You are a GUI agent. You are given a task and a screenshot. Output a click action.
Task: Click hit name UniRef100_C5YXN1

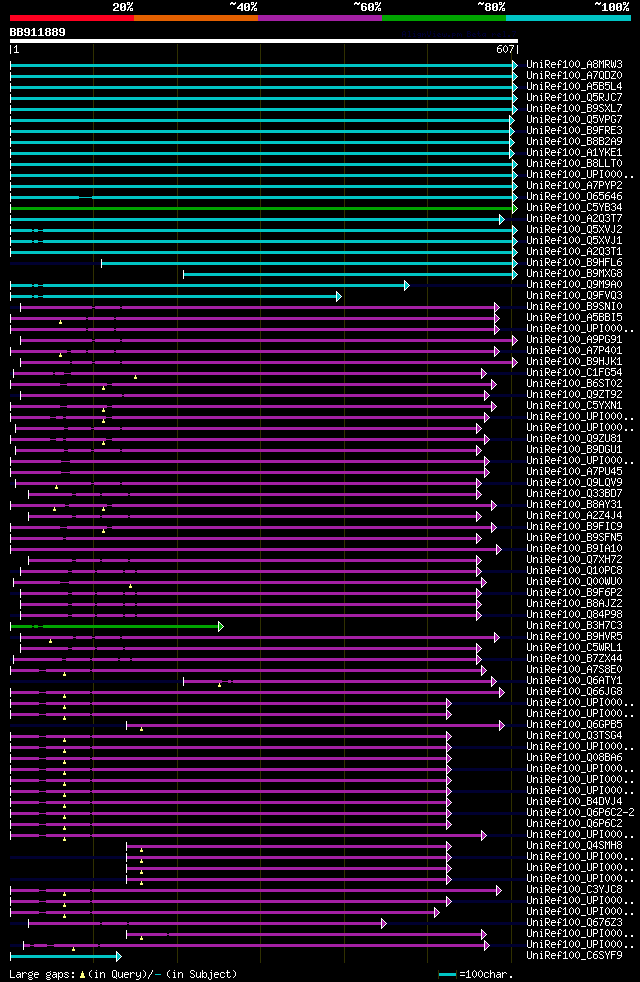[574, 406]
